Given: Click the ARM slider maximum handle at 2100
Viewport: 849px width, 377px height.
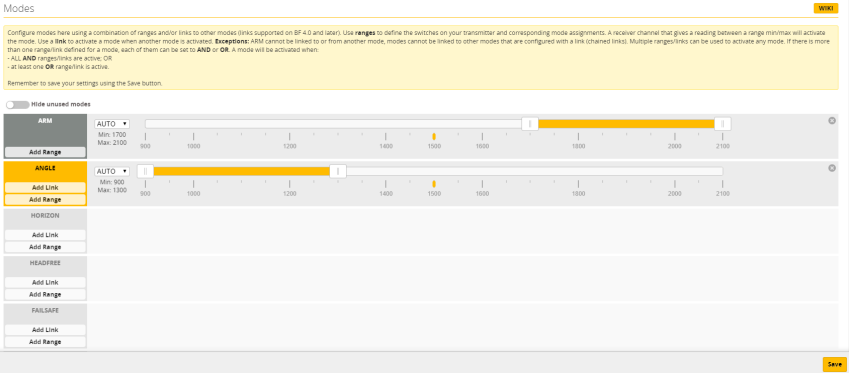Looking at the screenshot, I should [x=722, y=124].
